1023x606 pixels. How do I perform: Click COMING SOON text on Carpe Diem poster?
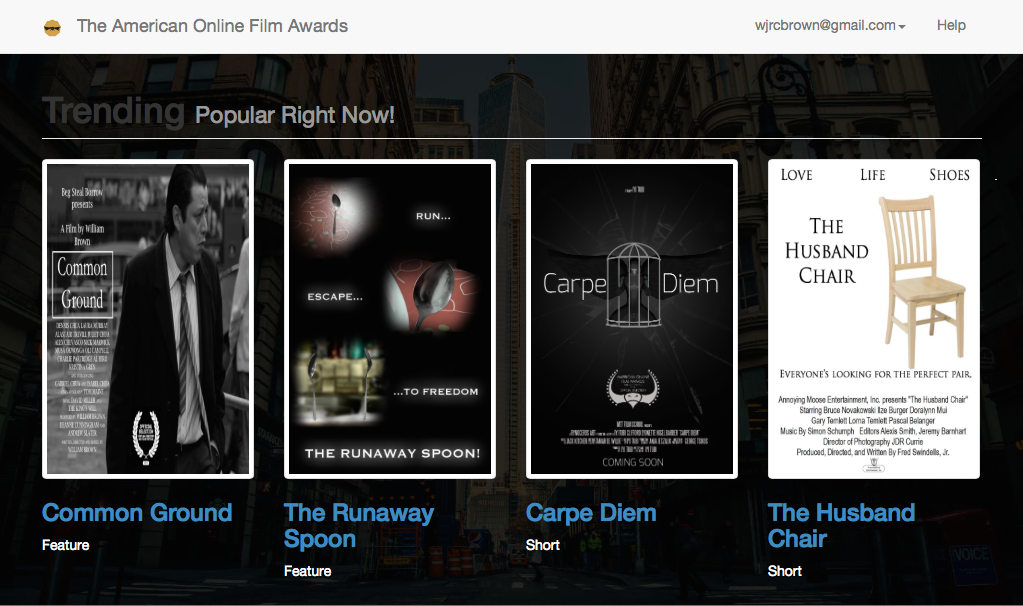(x=632, y=462)
